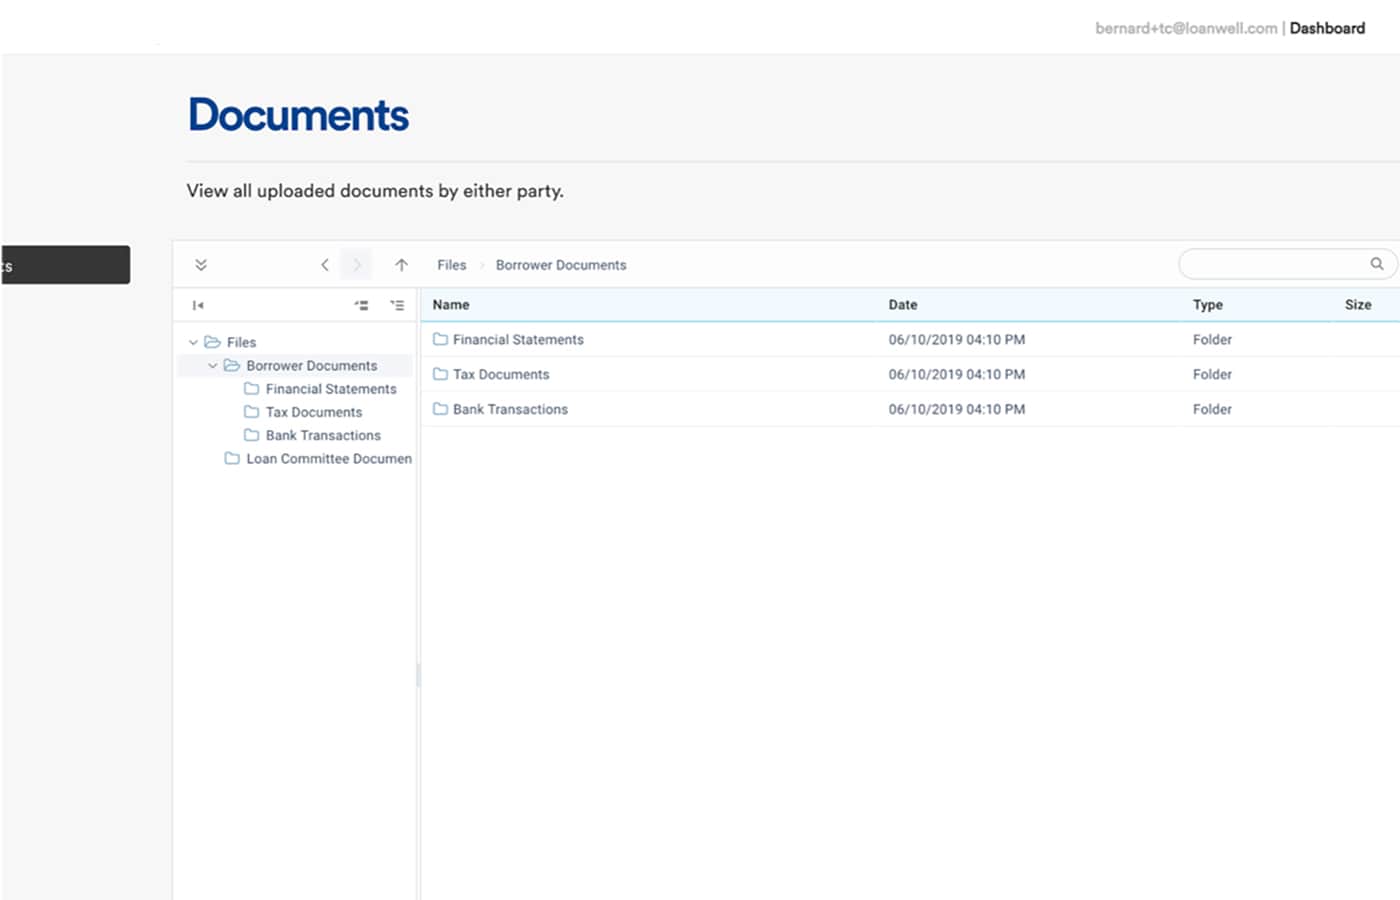1400x900 pixels.
Task: Collapse all tree nodes icon
Action: pyautogui.click(x=361, y=305)
